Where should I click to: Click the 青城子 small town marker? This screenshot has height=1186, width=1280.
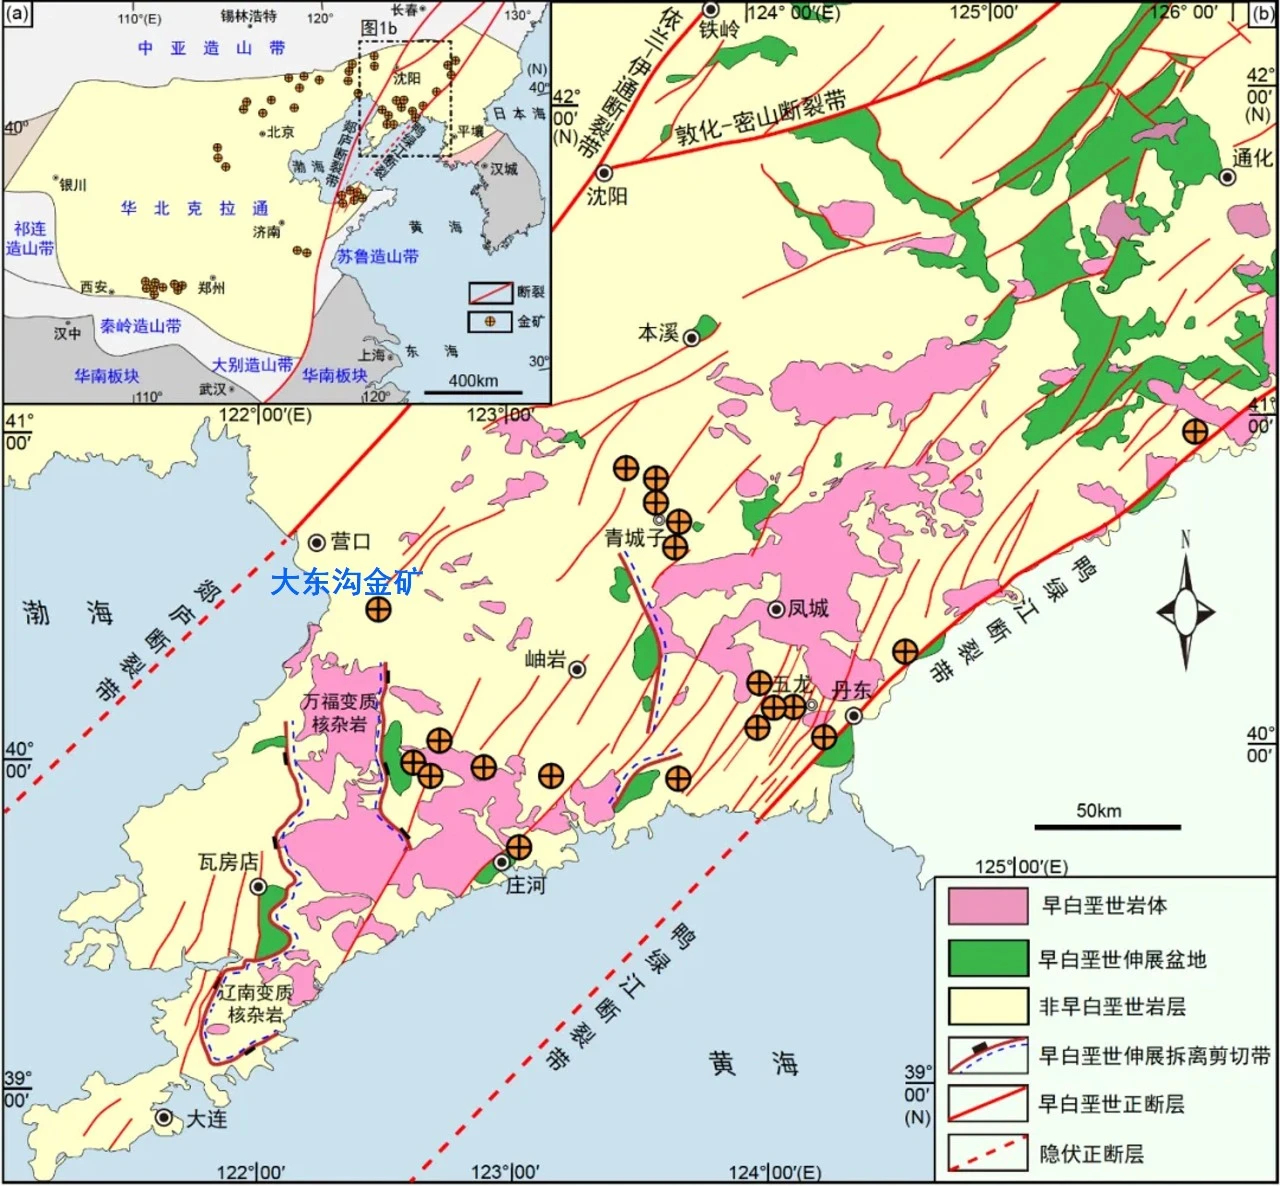click(x=659, y=520)
